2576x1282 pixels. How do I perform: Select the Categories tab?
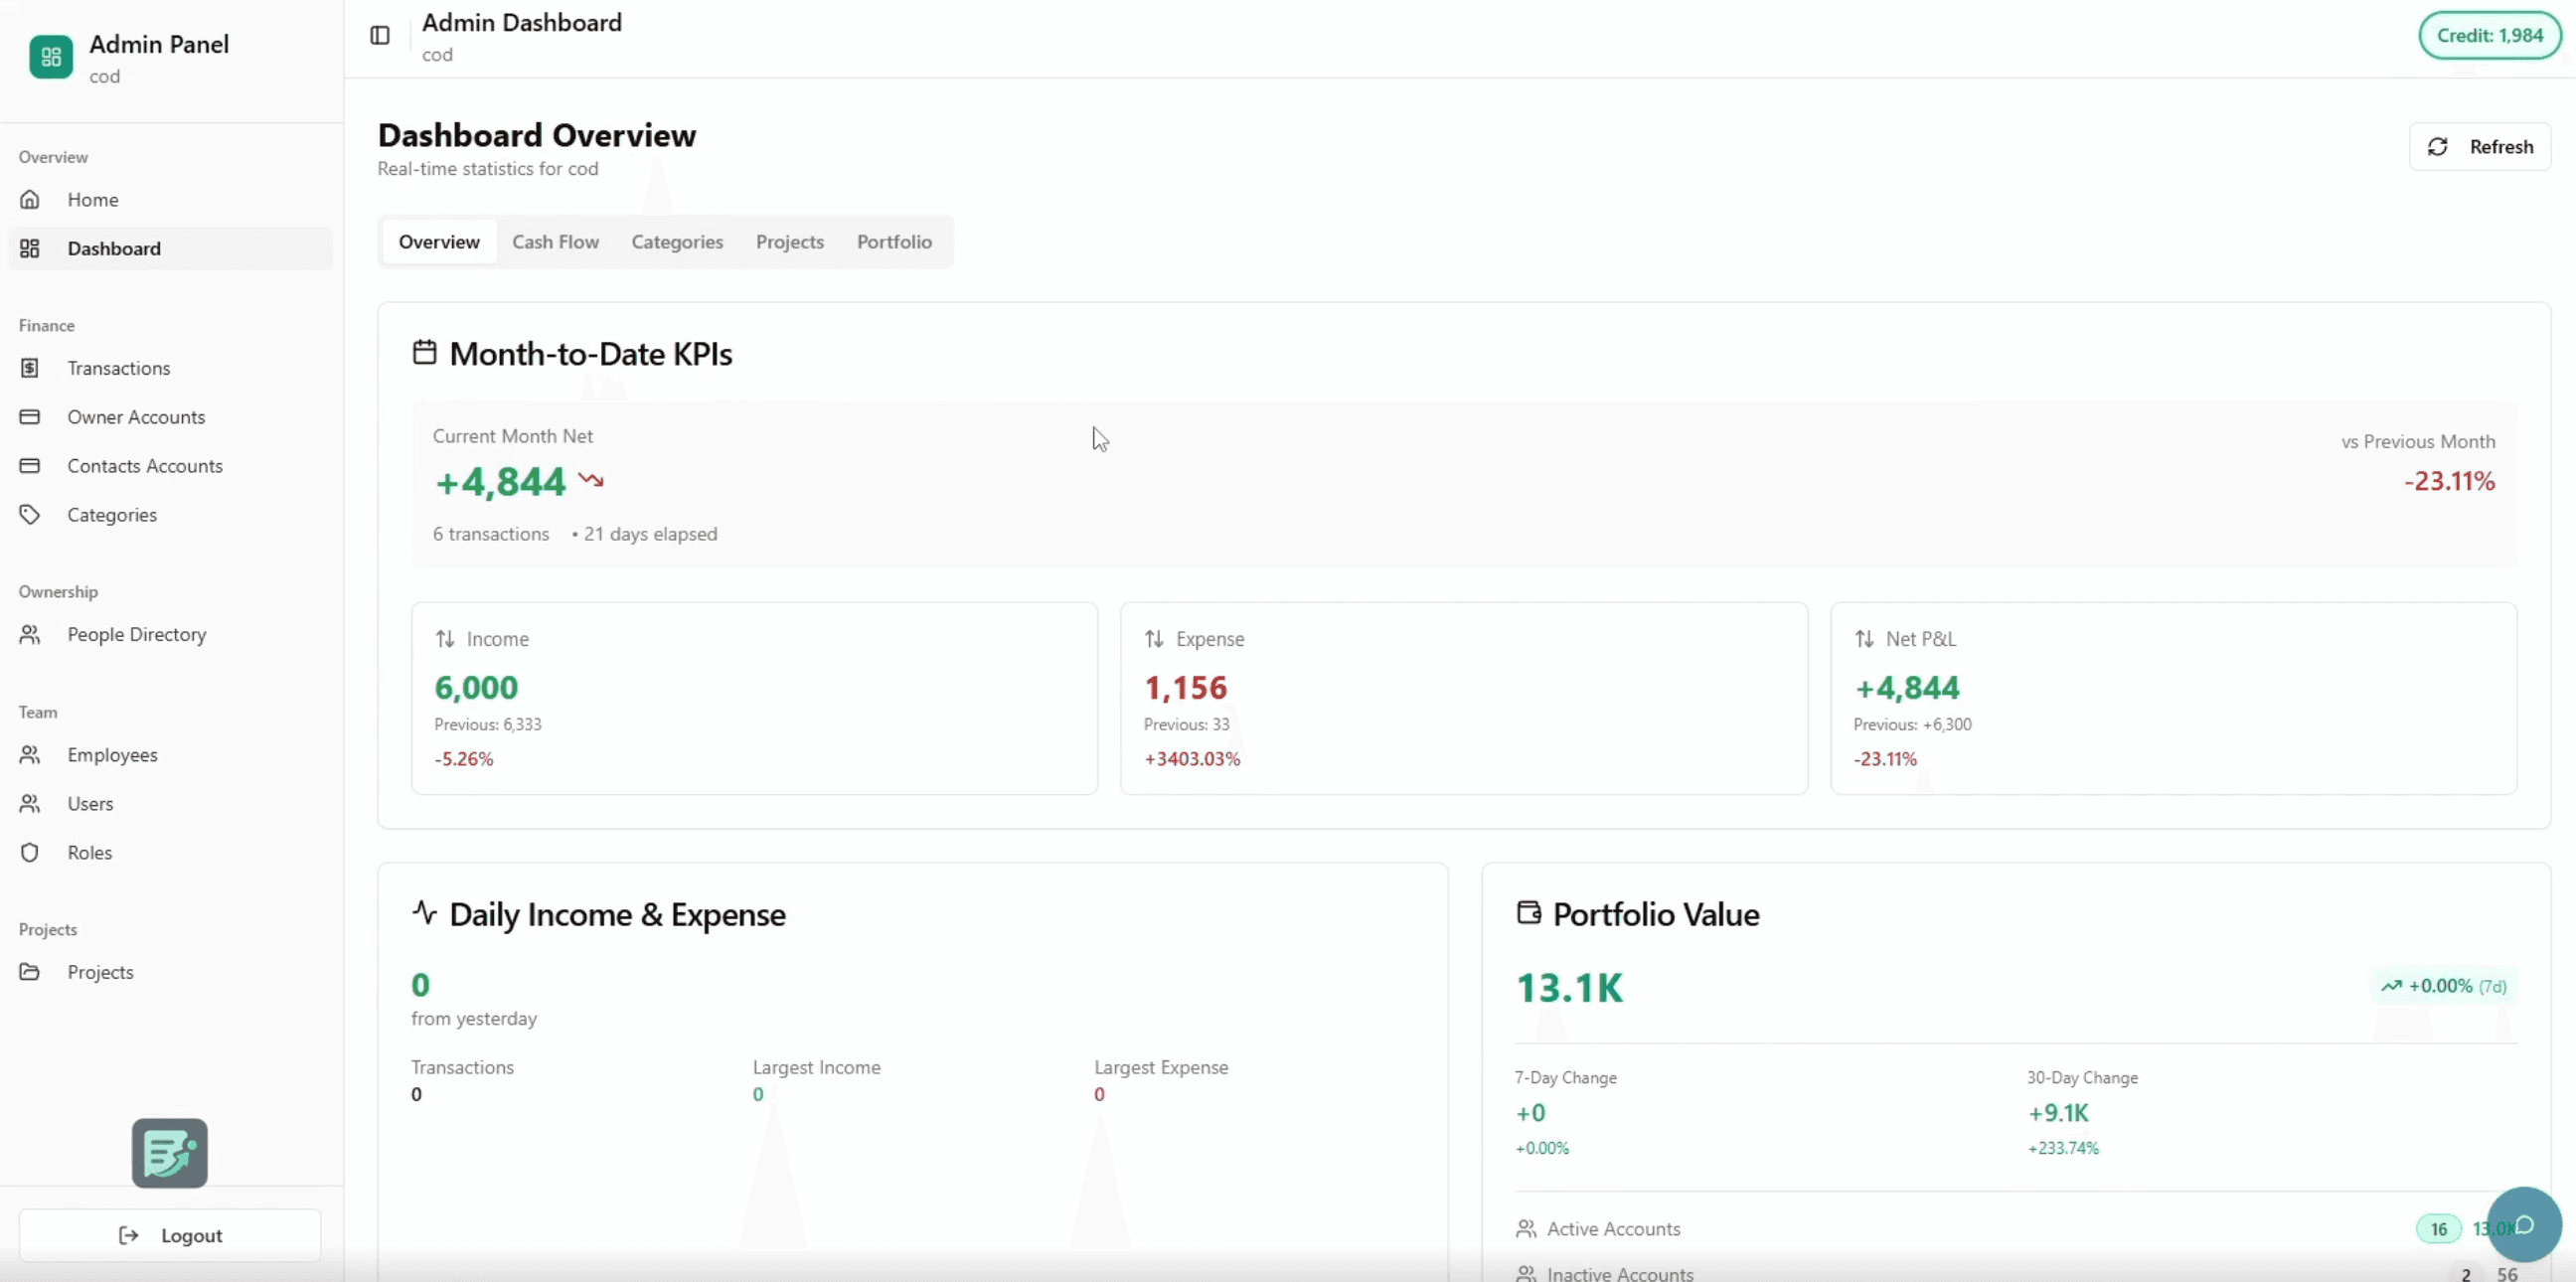click(677, 242)
